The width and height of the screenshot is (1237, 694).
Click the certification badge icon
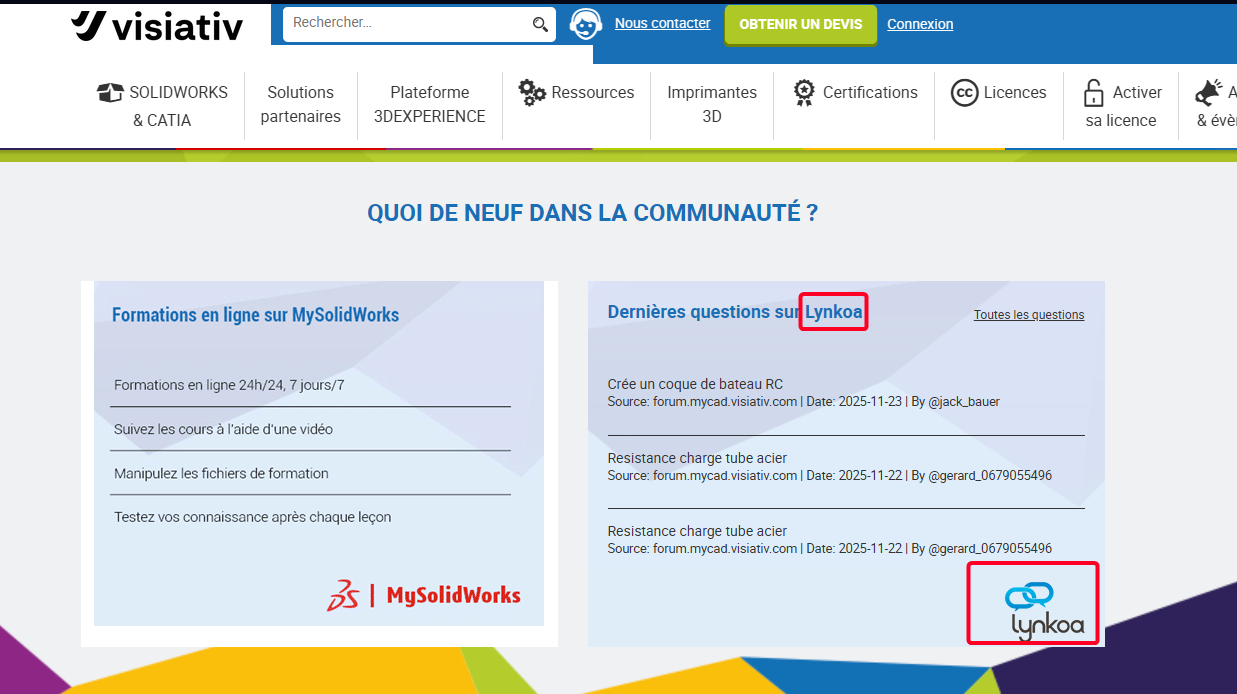coord(804,92)
